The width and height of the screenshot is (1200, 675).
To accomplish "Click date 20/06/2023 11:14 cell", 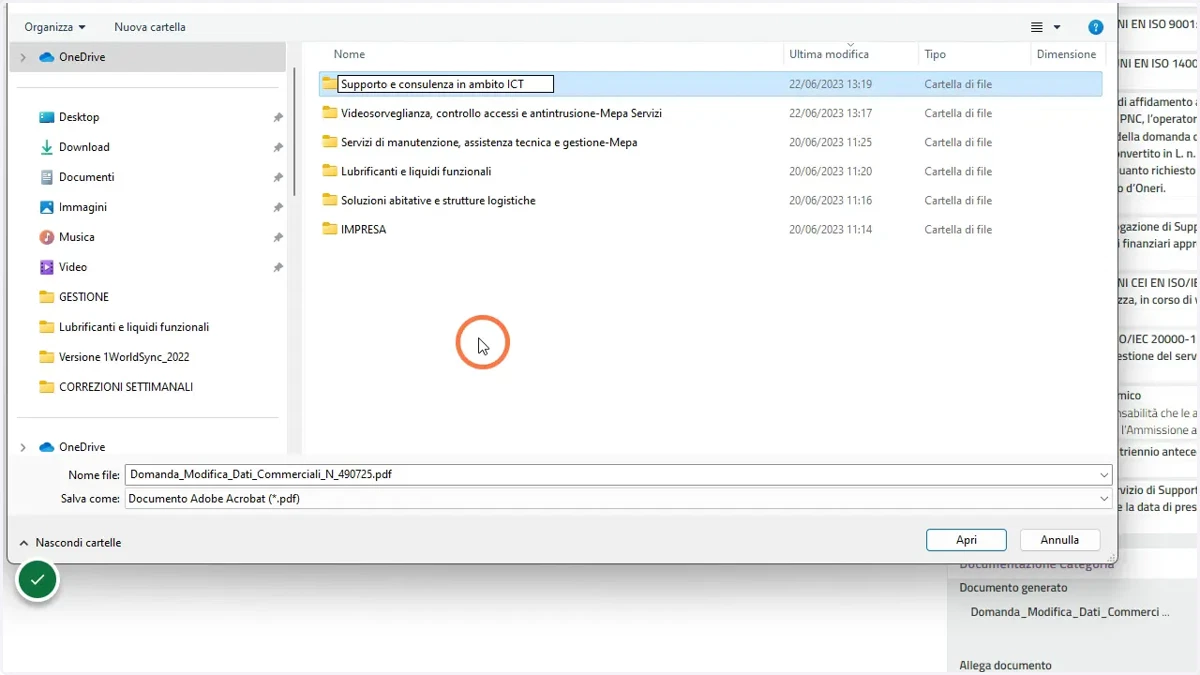I will [x=830, y=229].
